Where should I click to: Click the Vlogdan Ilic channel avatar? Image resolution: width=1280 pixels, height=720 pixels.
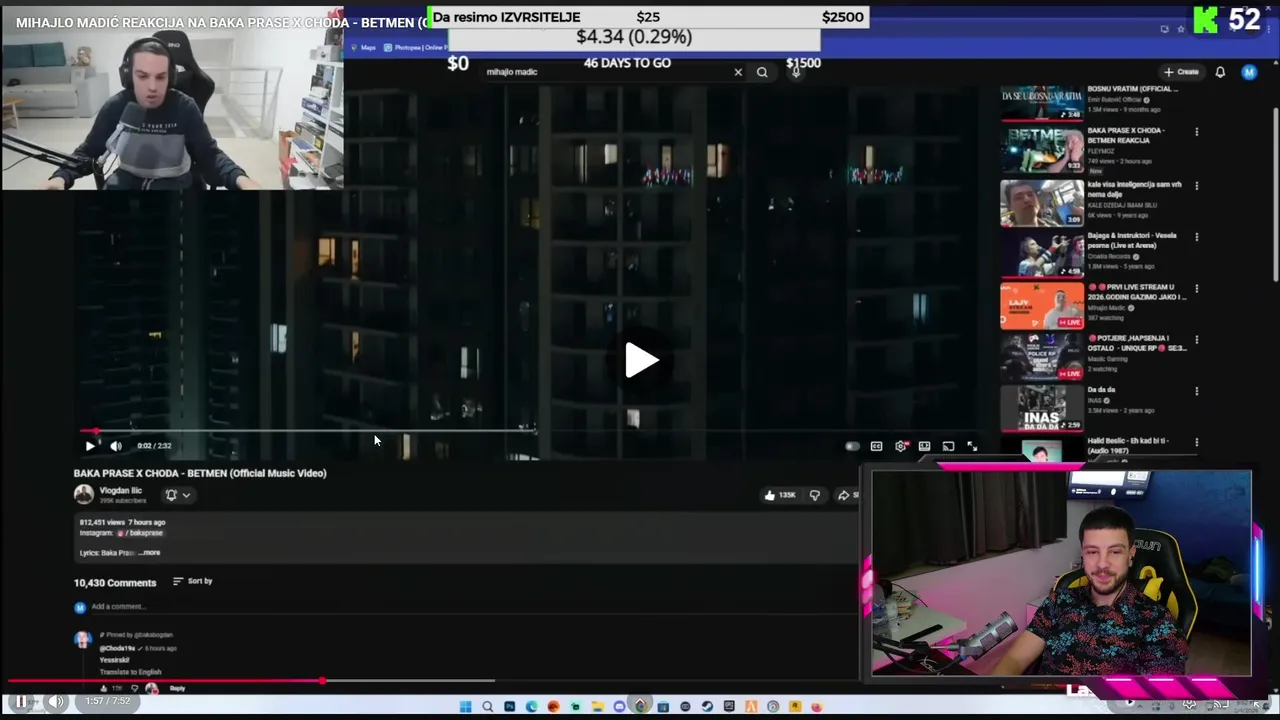coord(84,494)
